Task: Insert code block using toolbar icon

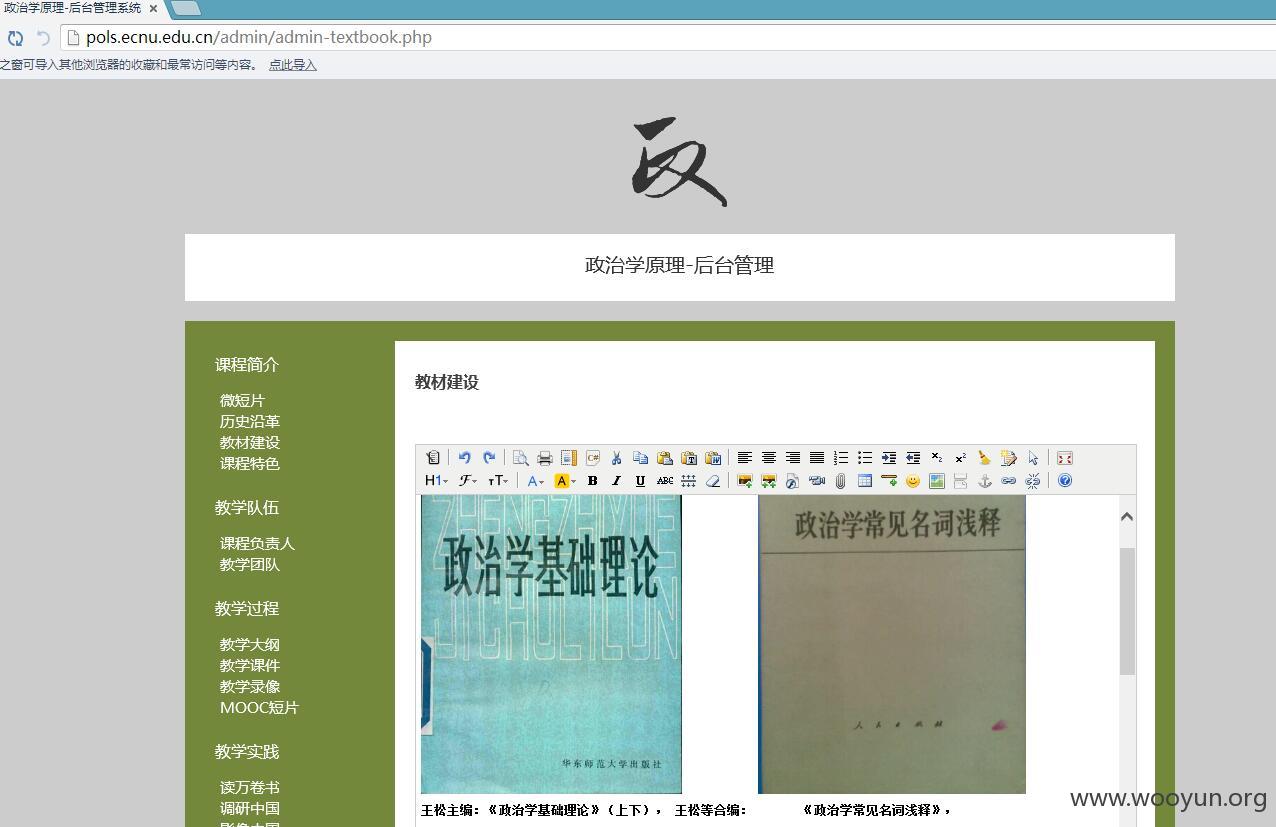Action: [x=593, y=458]
